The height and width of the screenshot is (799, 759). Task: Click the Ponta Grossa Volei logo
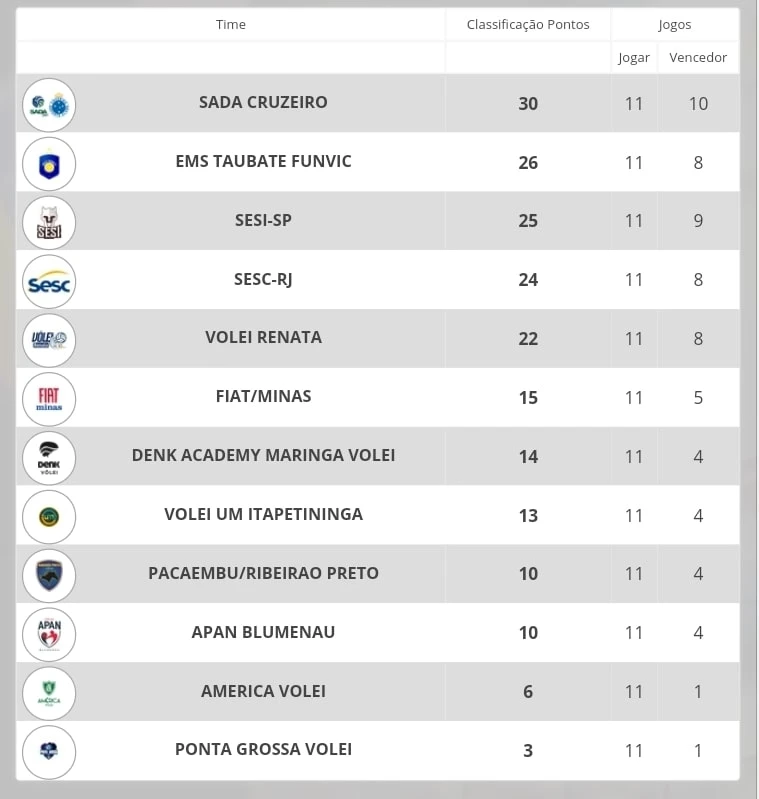pos(49,752)
